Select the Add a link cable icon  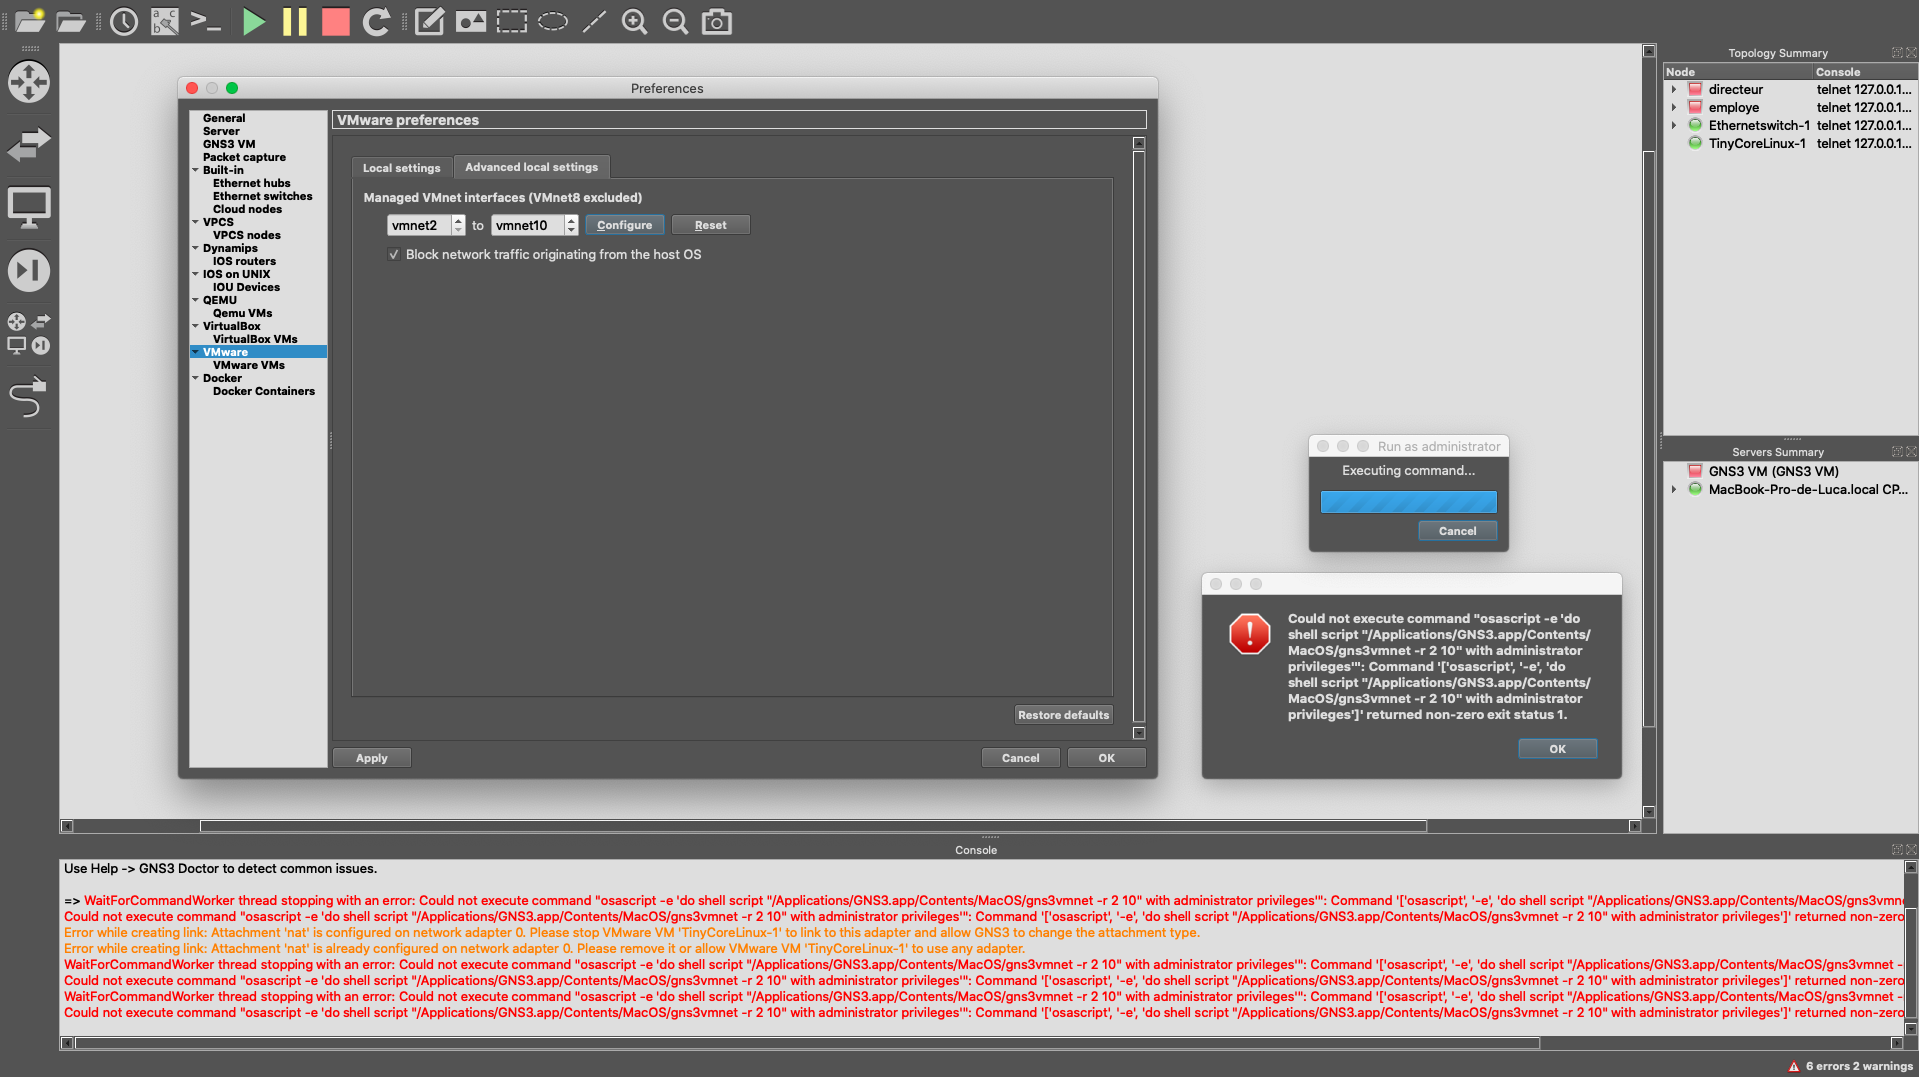[x=28, y=397]
